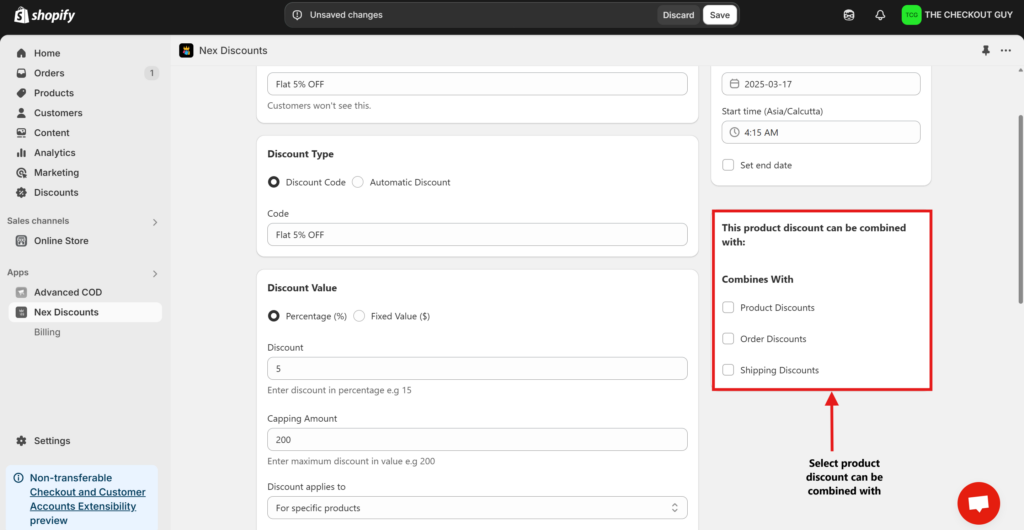Image resolution: width=1024 pixels, height=530 pixels.
Task: Click the top Flat 5% OFF title field
Action: point(477,84)
